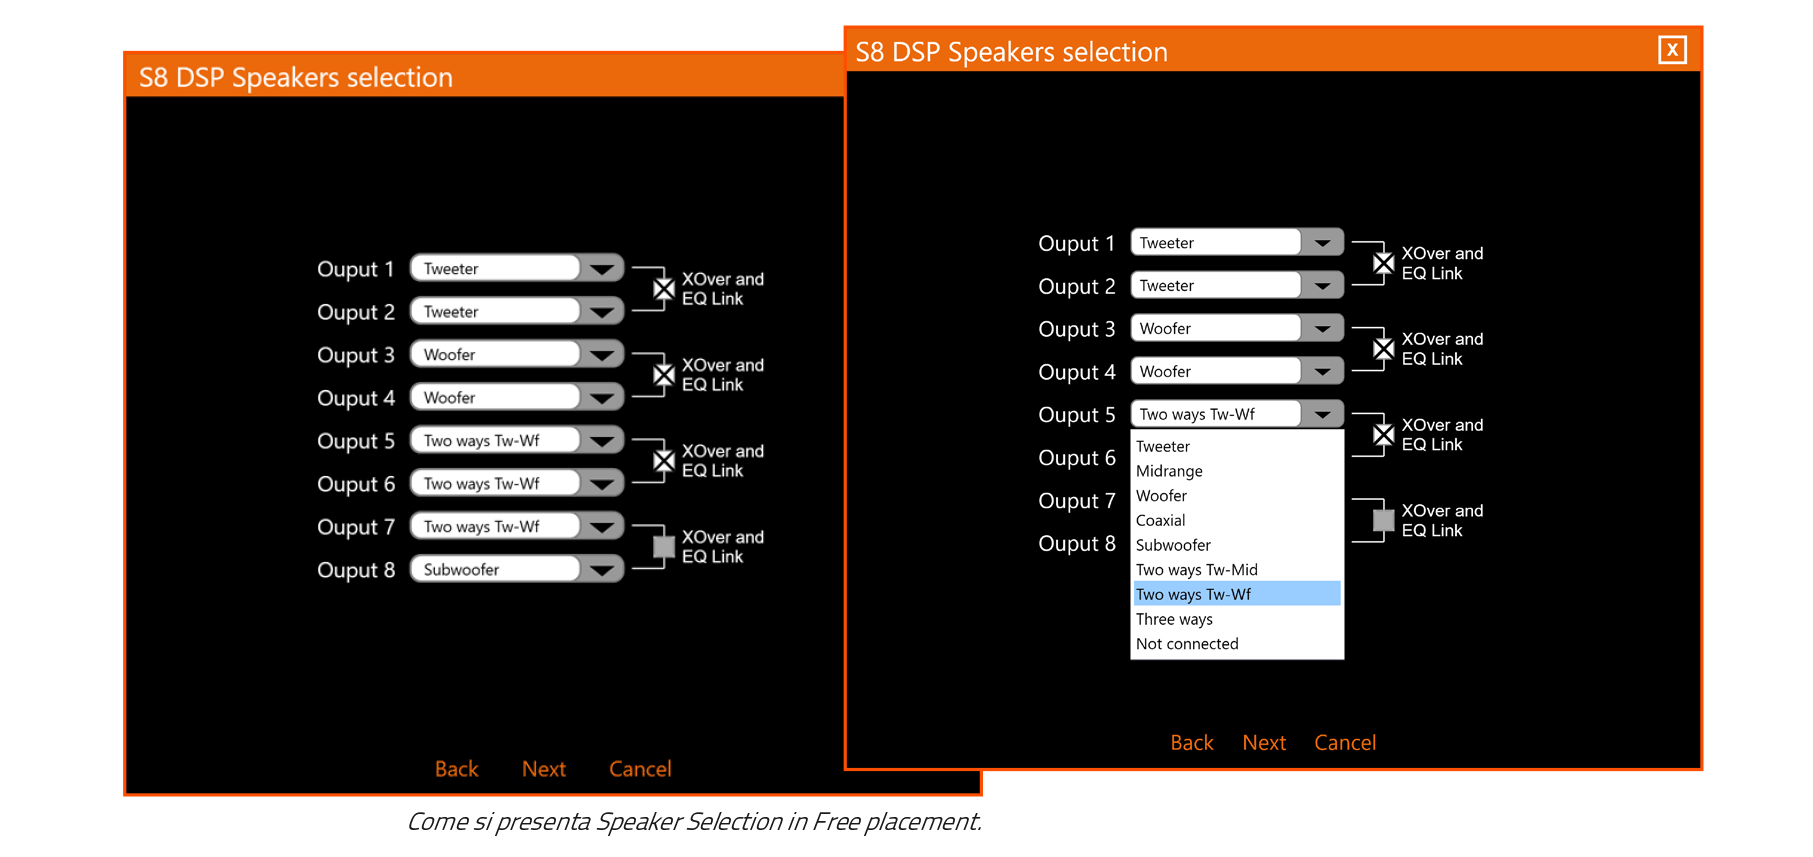Pick Three ways from the list
The image size is (1813, 857).
pos(1174,620)
